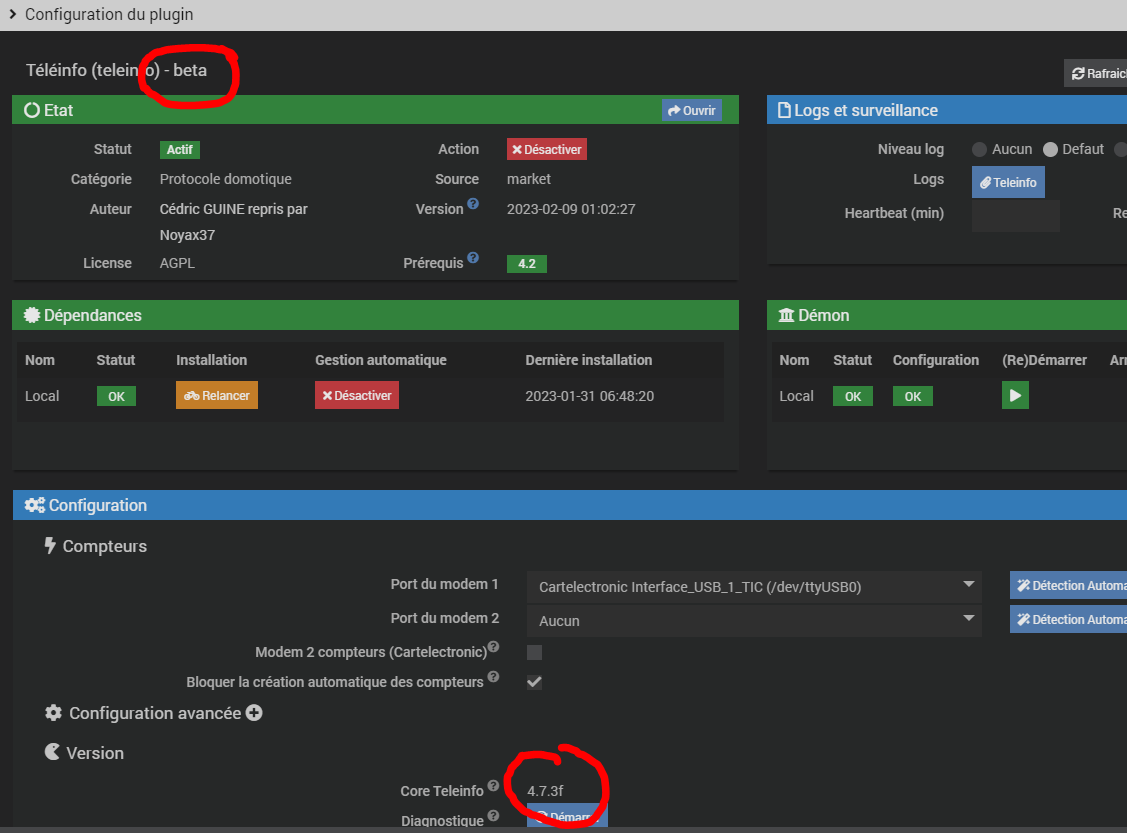
Task: Select Aucun log level radio button
Action: click(x=979, y=149)
